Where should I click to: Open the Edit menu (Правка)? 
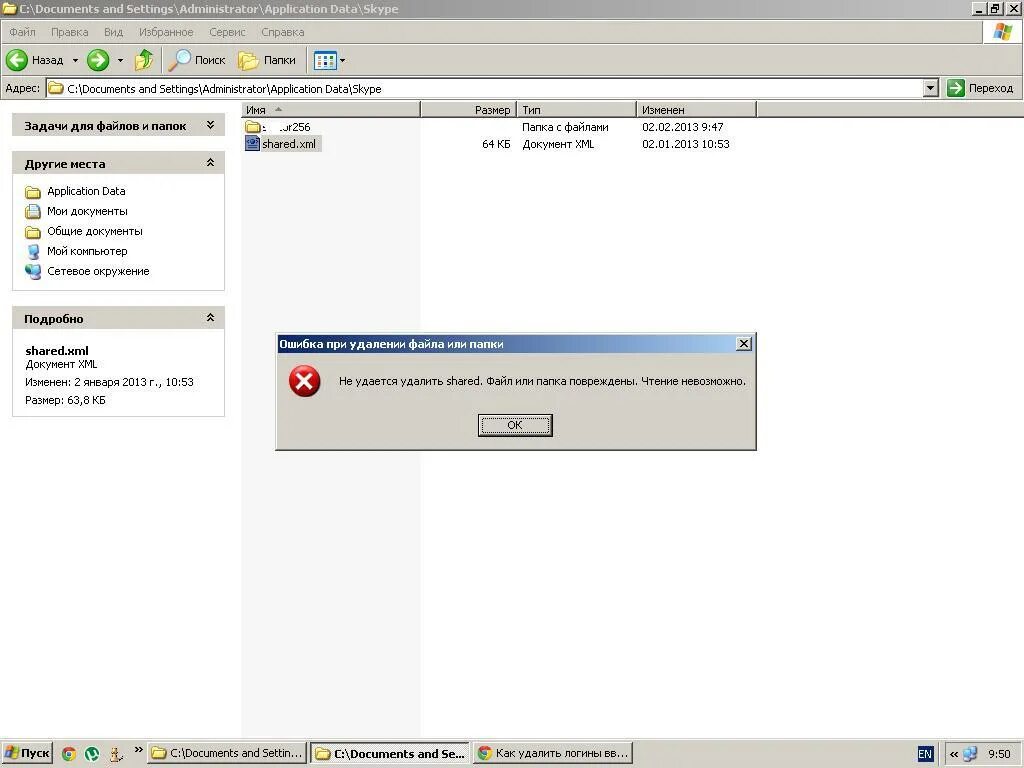pos(69,32)
